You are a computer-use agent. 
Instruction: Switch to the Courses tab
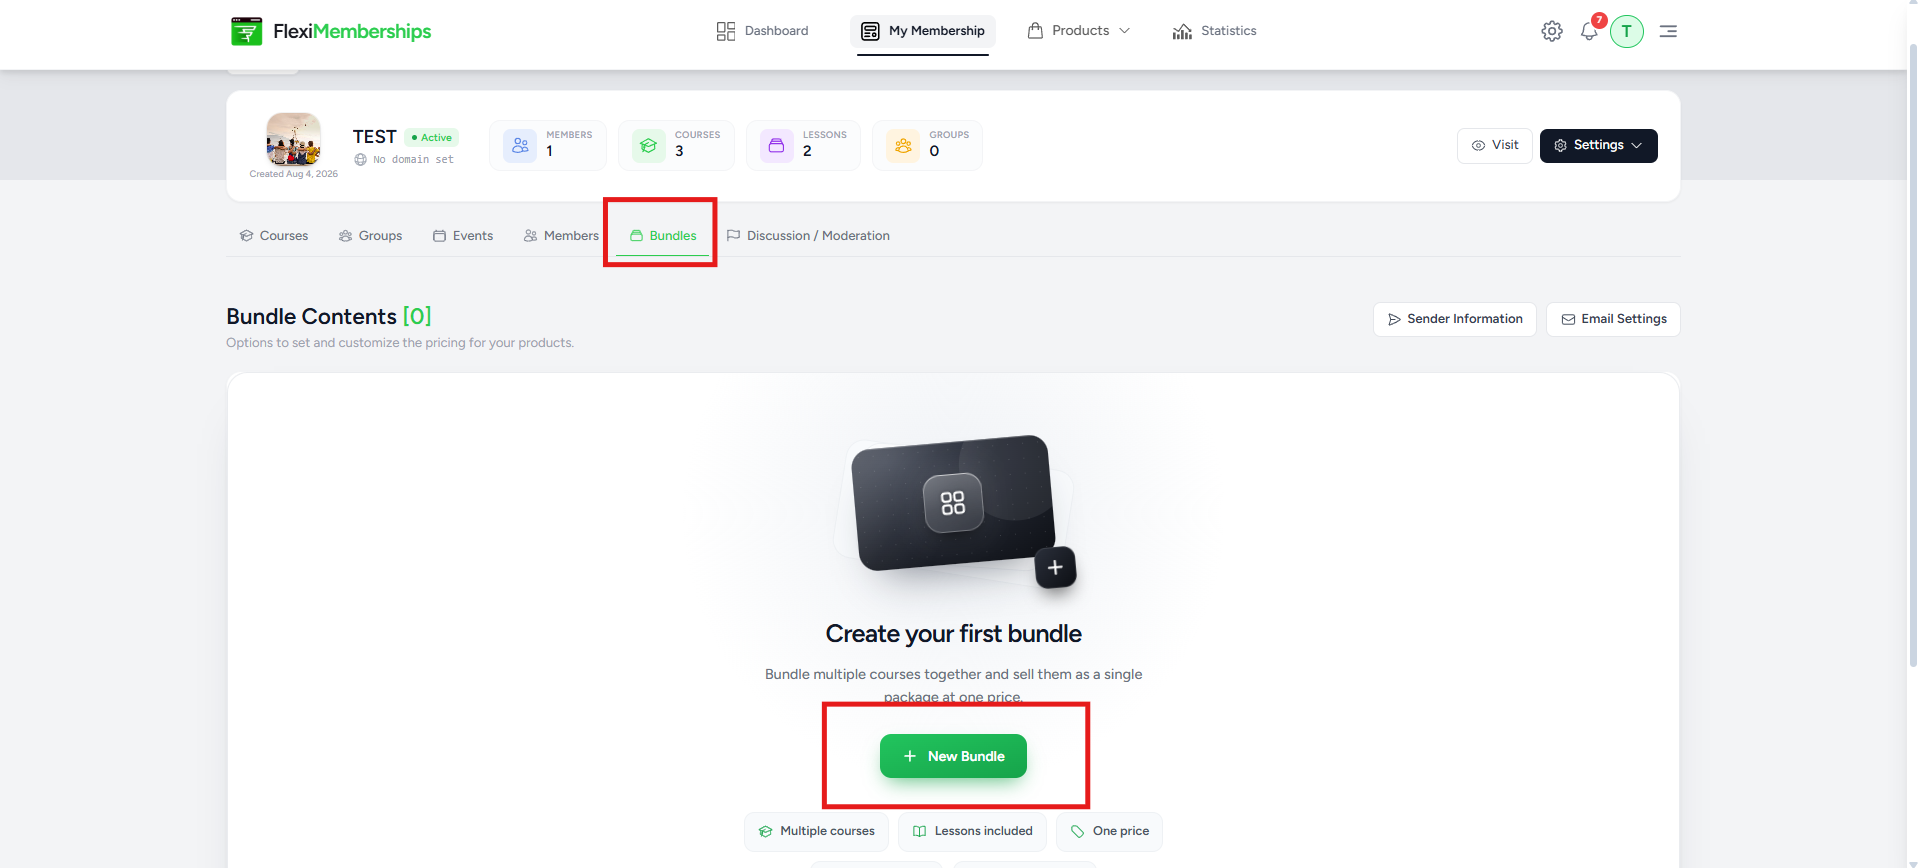point(274,236)
